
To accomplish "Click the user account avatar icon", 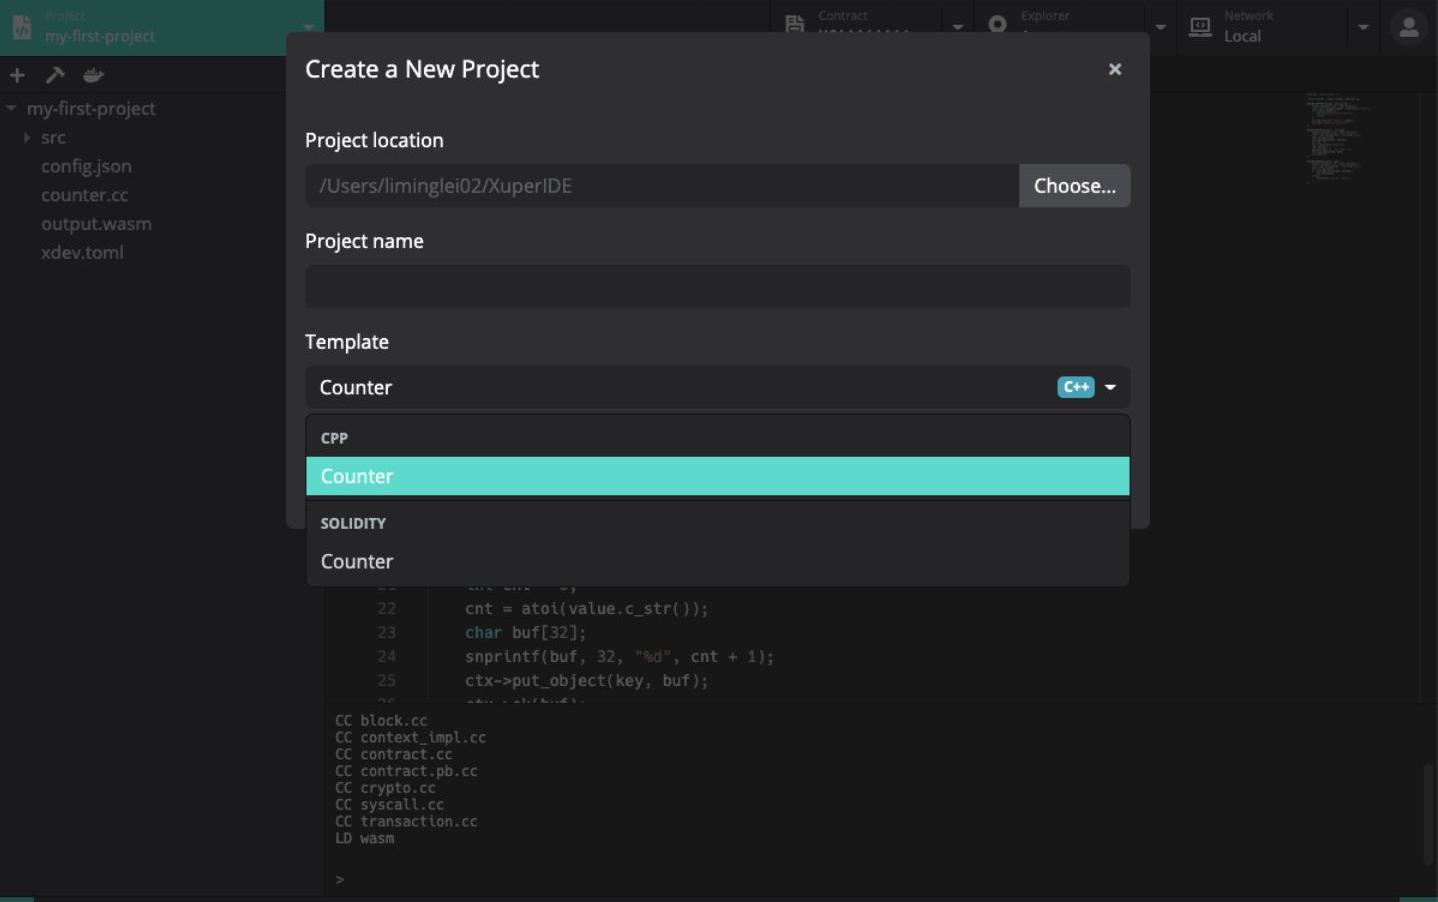I will 1408,27.
